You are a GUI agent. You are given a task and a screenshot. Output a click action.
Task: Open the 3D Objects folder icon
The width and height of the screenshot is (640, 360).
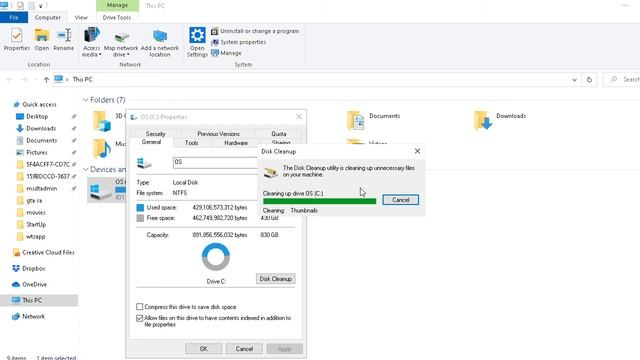[102, 120]
